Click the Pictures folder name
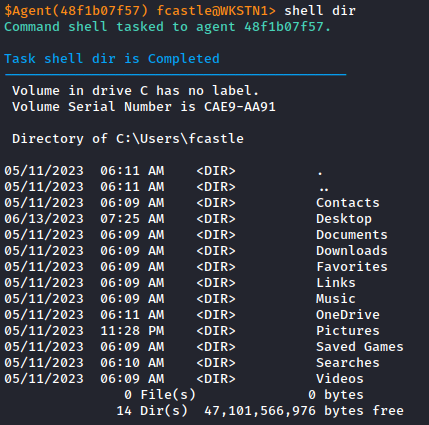The image size is (429, 425). tap(348, 331)
